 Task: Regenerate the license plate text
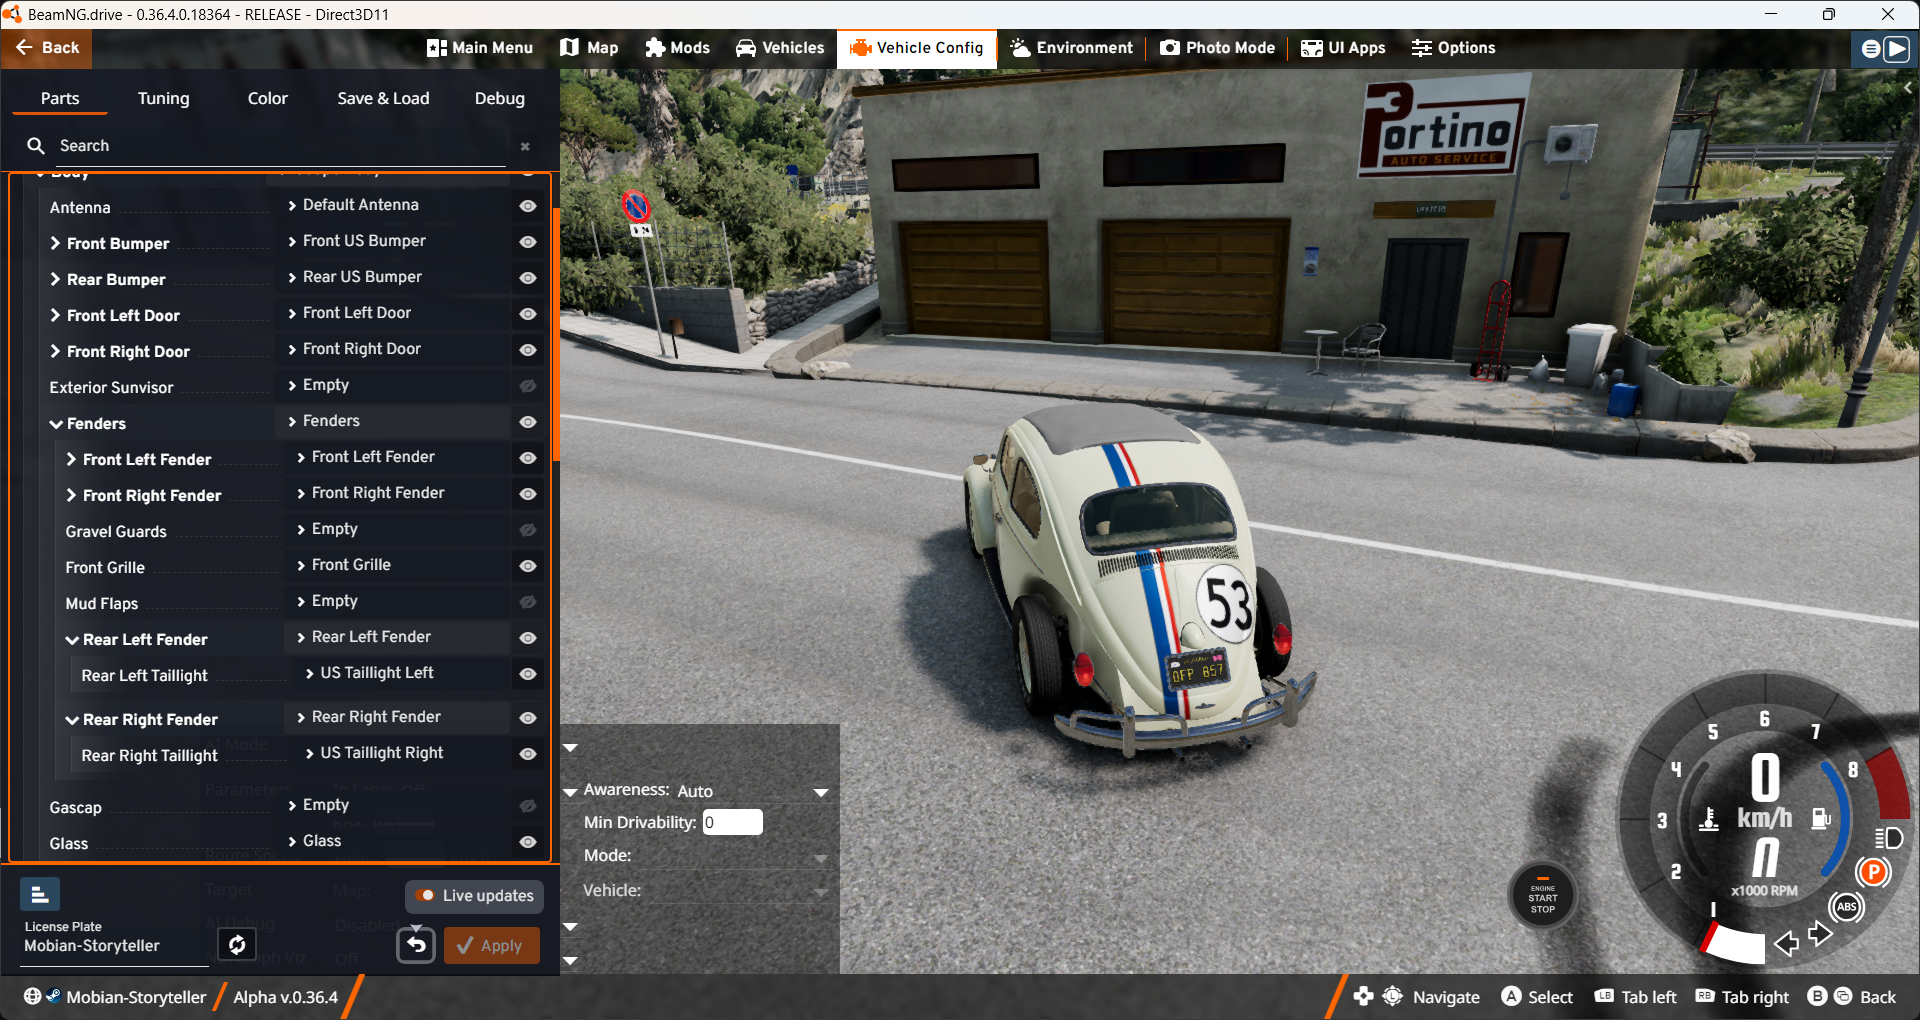point(237,945)
